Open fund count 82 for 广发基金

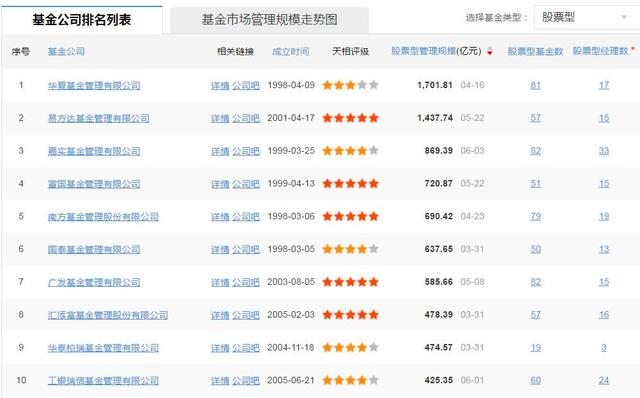(x=536, y=282)
